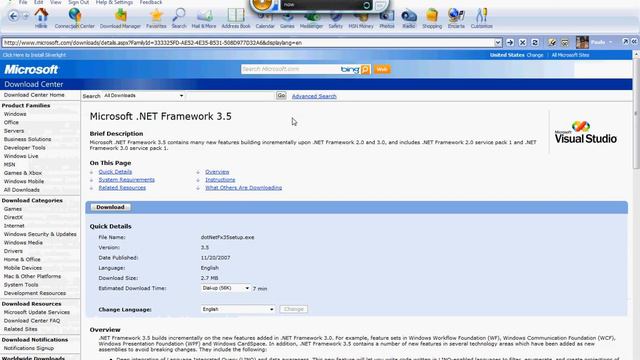
Task: Click the Download Center search text field
Action: (x=231, y=96)
